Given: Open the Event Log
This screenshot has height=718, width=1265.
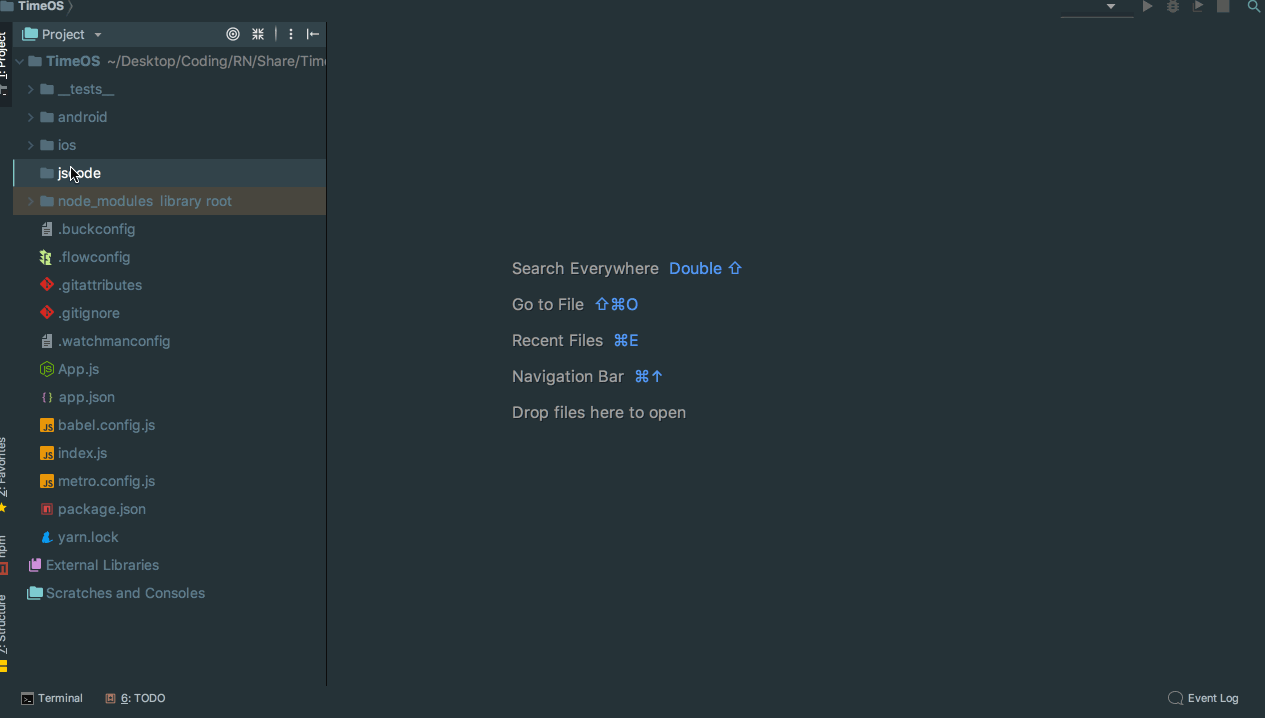Looking at the screenshot, I should [x=1203, y=698].
